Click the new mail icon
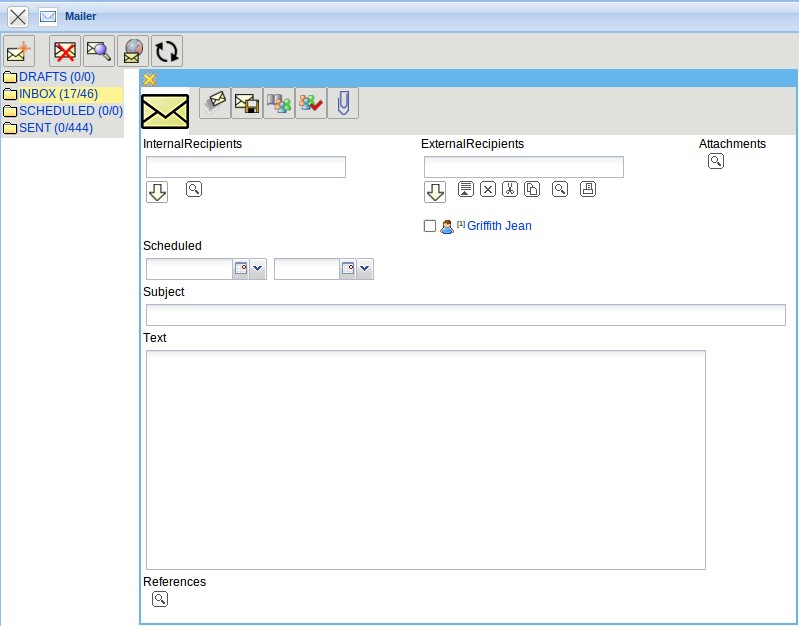The height and width of the screenshot is (626, 799). coord(19,51)
